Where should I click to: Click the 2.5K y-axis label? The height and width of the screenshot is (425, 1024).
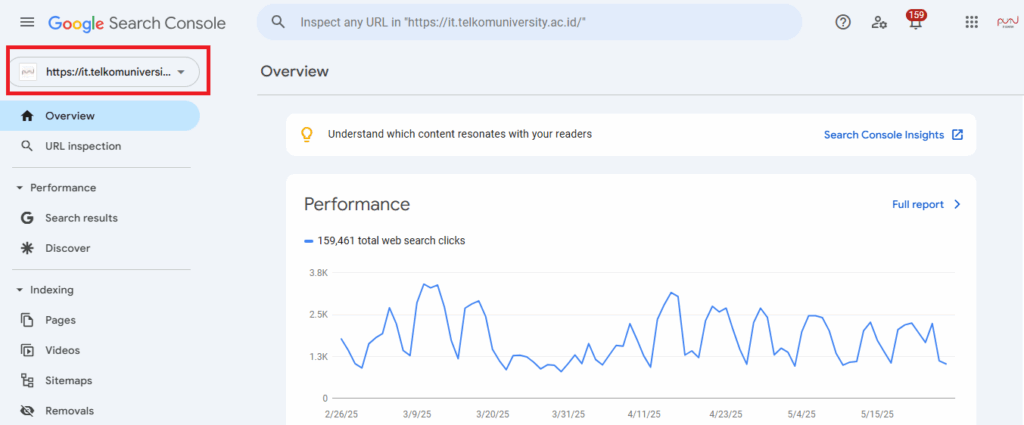(x=318, y=315)
